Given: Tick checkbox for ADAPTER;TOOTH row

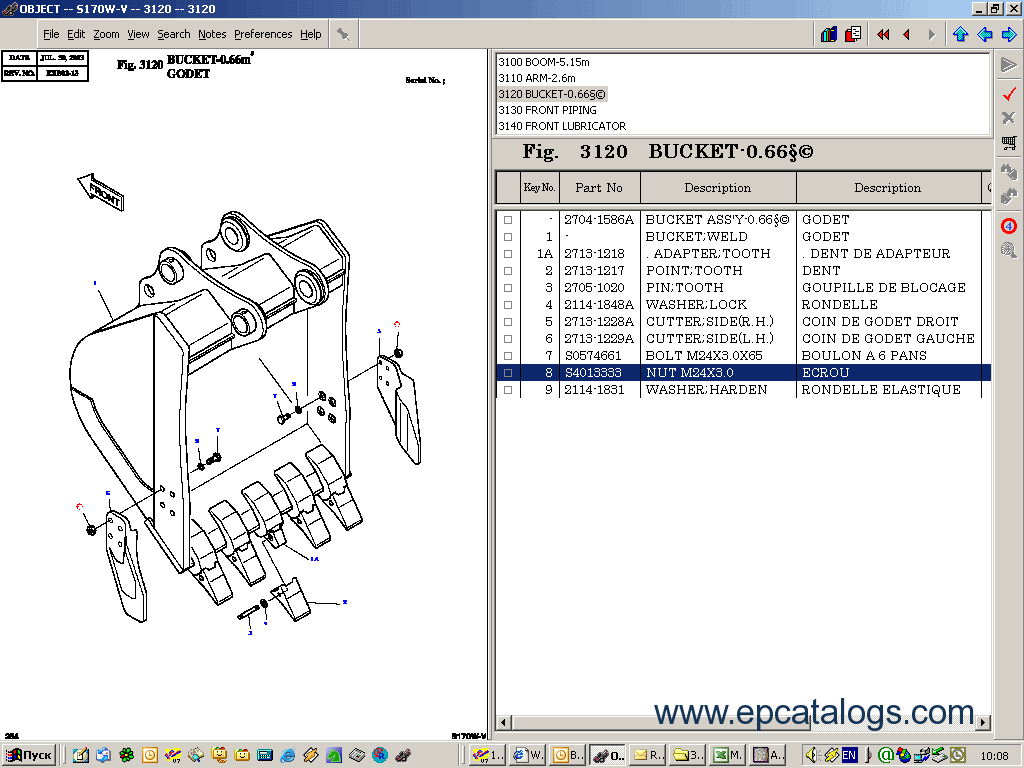Looking at the screenshot, I should point(507,254).
